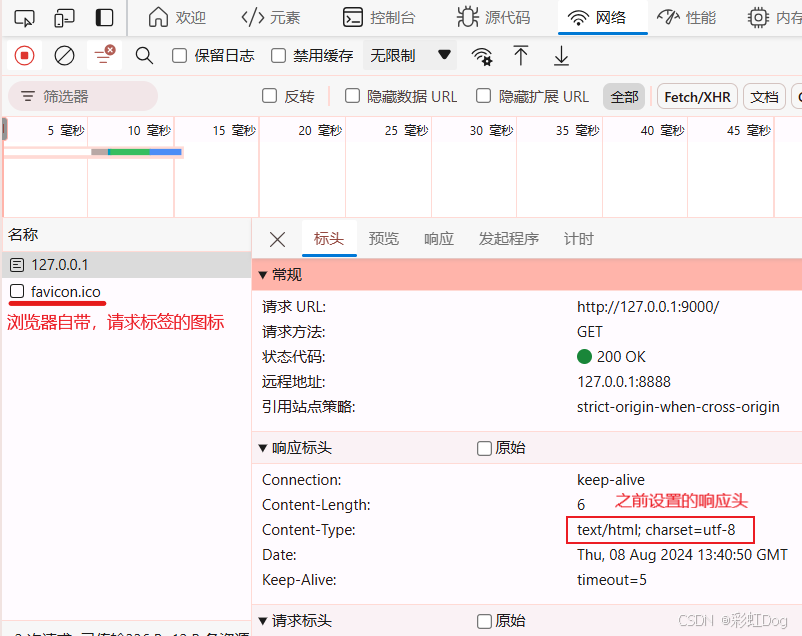The height and width of the screenshot is (636, 802).
Task: Select the inspect element tool
Action: click(23, 18)
